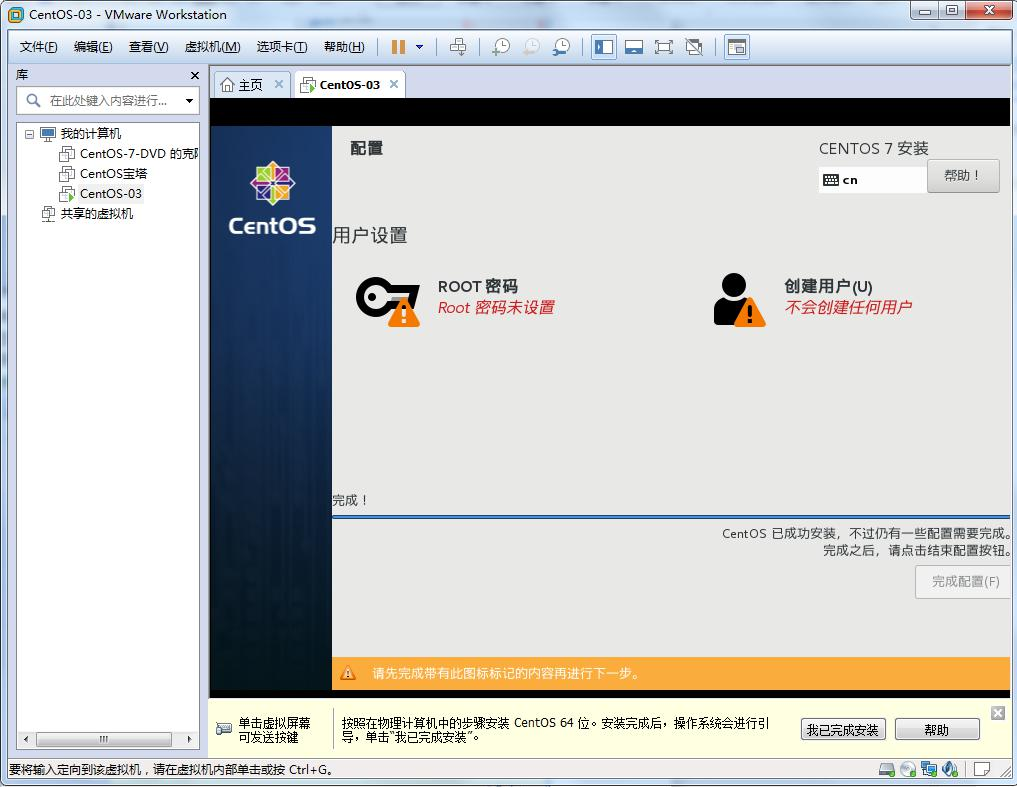Screen dimensions: 1017x787
Task: Open the 查看(V) menu
Action: pos(149,47)
